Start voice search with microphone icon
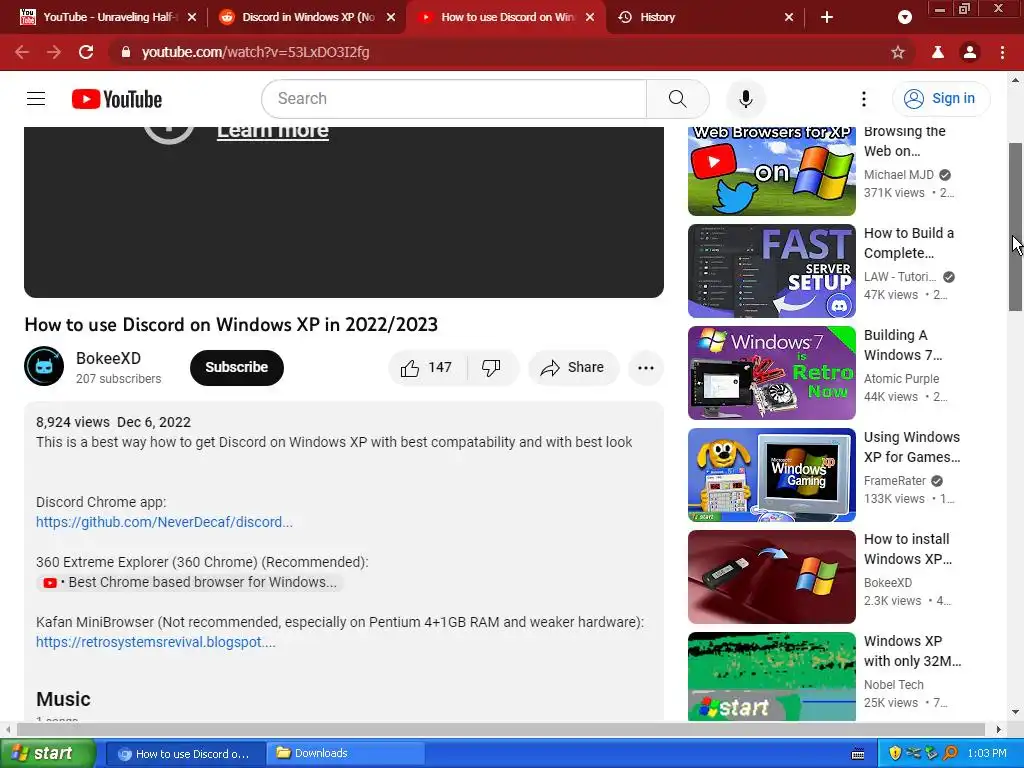Screen dimensions: 1024x768 tap(745, 99)
